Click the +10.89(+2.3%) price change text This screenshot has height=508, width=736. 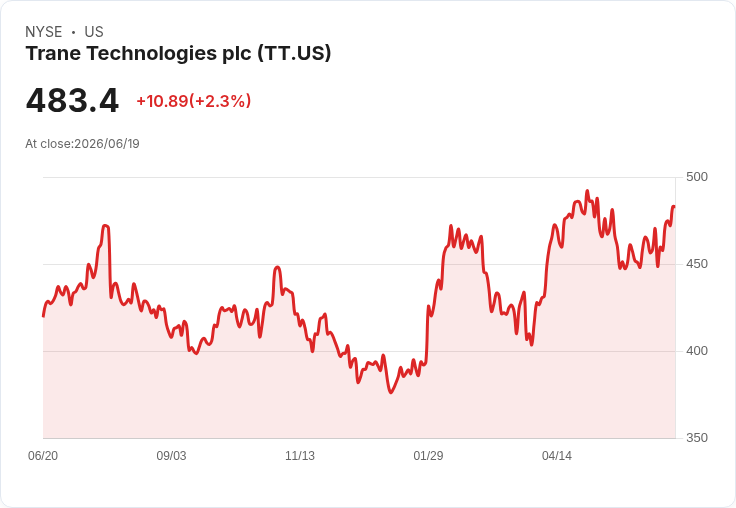click(x=193, y=101)
